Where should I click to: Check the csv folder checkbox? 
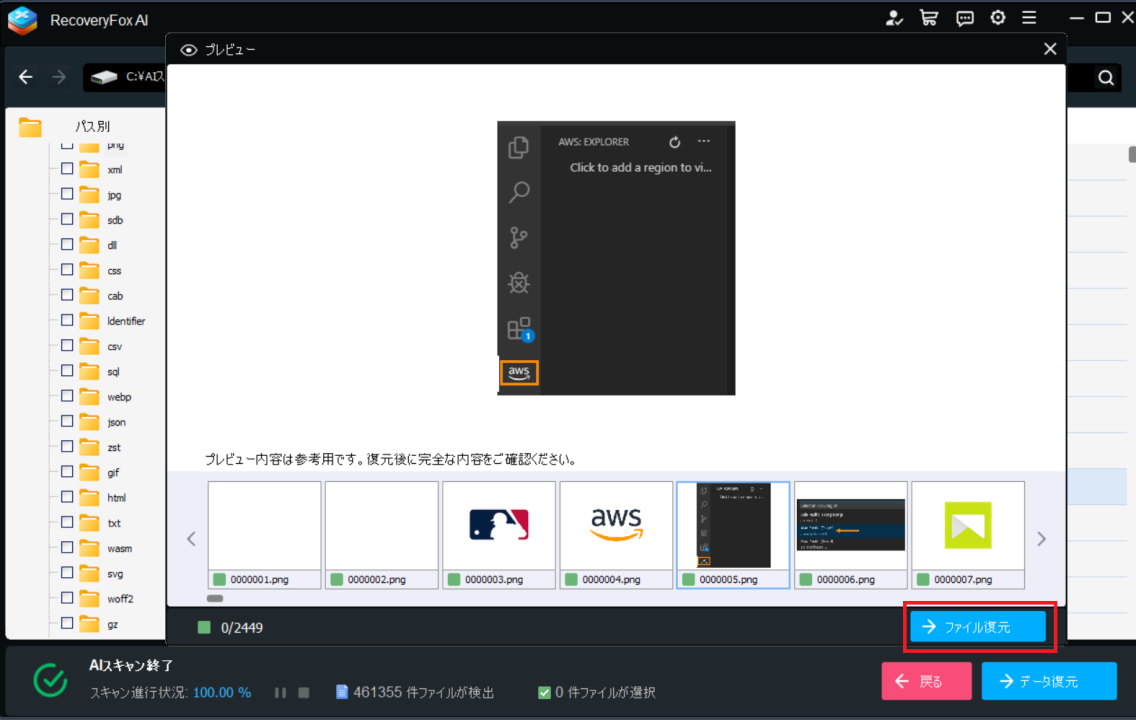pyautogui.click(x=67, y=346)
